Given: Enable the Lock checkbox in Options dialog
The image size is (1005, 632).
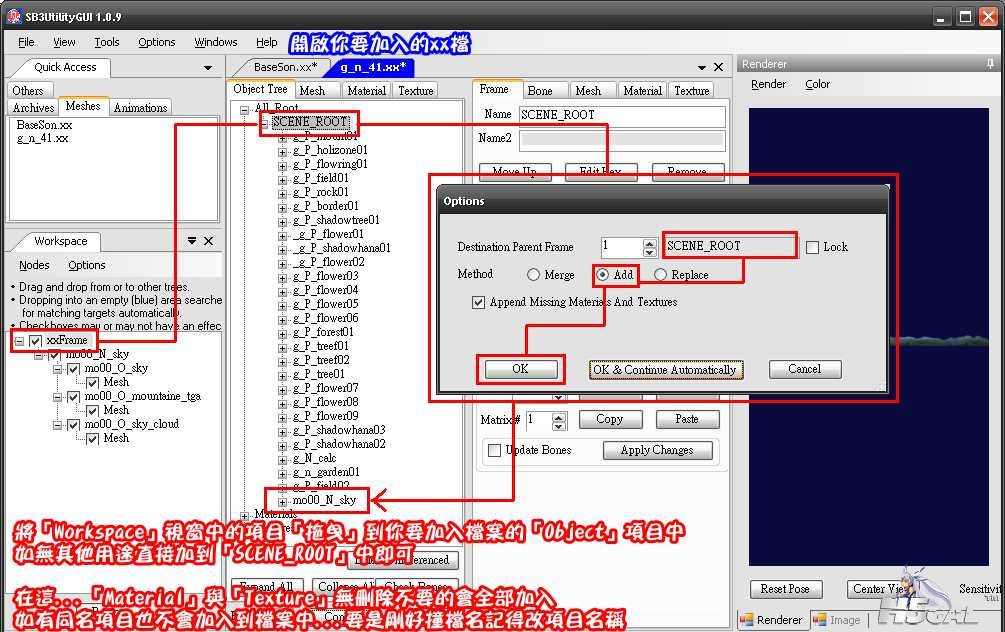Looking at the screenshot, I should (x=812, y=247).
